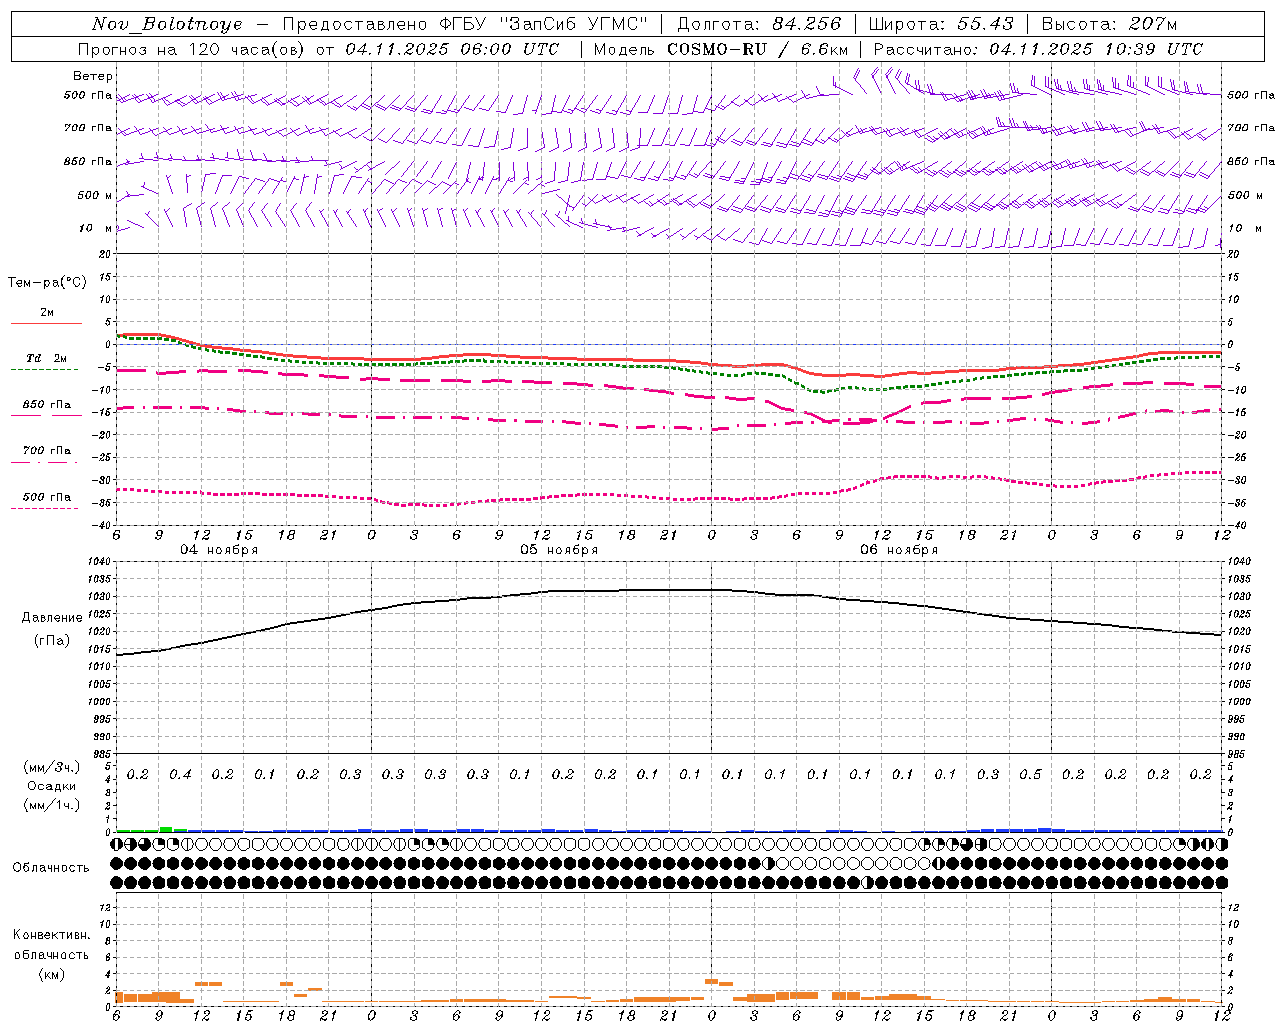Select the provider text ФГБУ "ЗапСиб УГМС"
Screen dimensions: 1280x1024
coord(544,24)
